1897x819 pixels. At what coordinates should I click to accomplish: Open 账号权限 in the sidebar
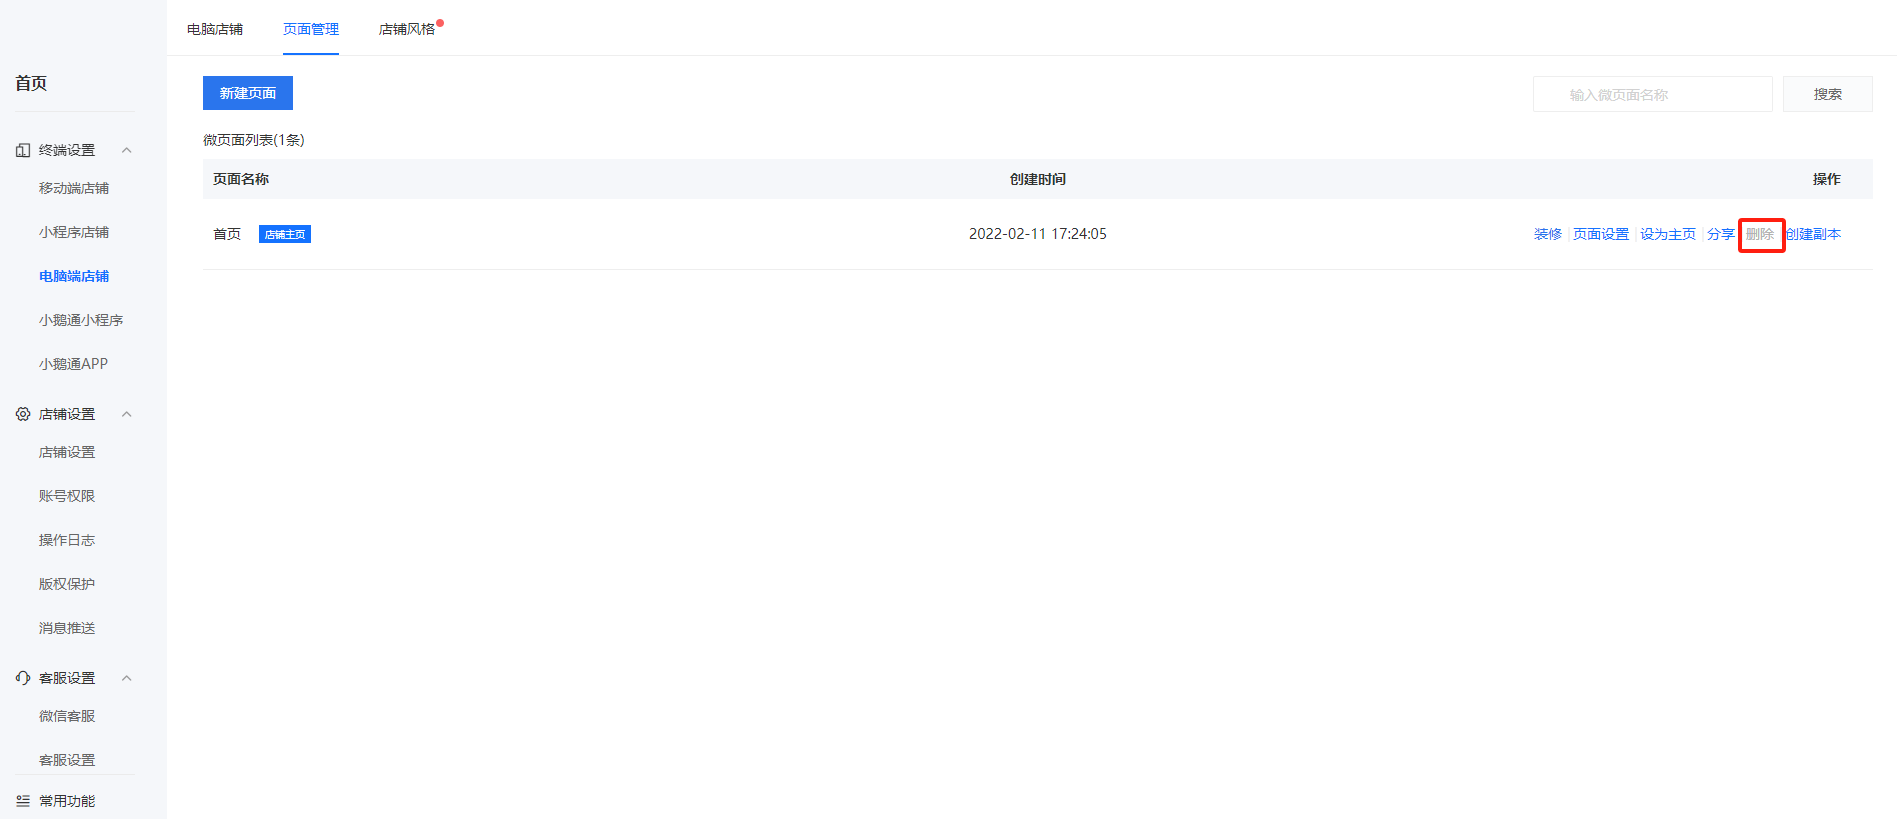[x=67, y=496]
